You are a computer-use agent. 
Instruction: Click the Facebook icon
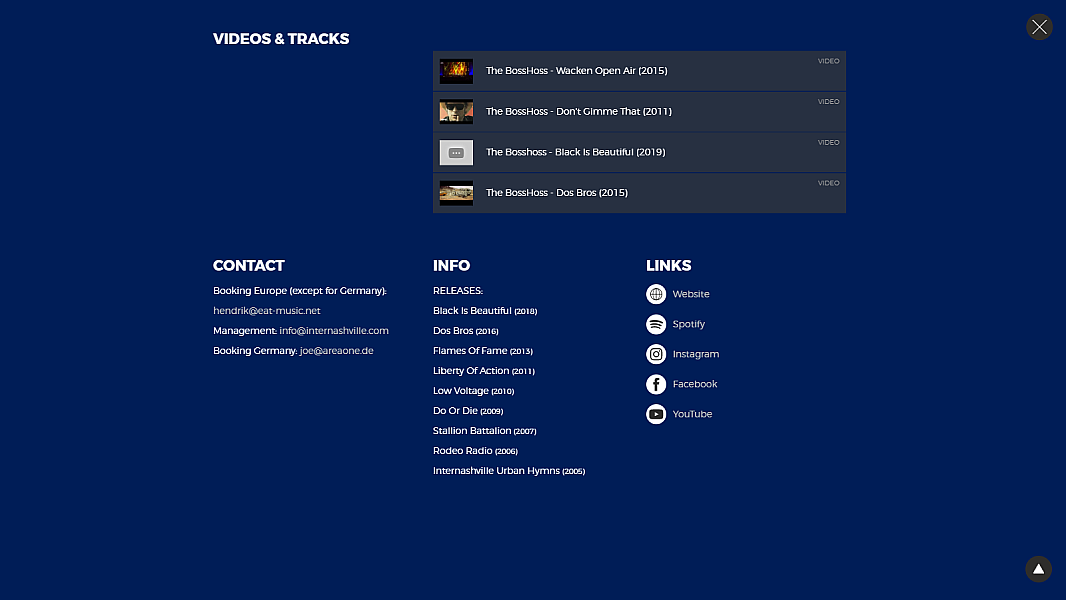tap(656, 384)
